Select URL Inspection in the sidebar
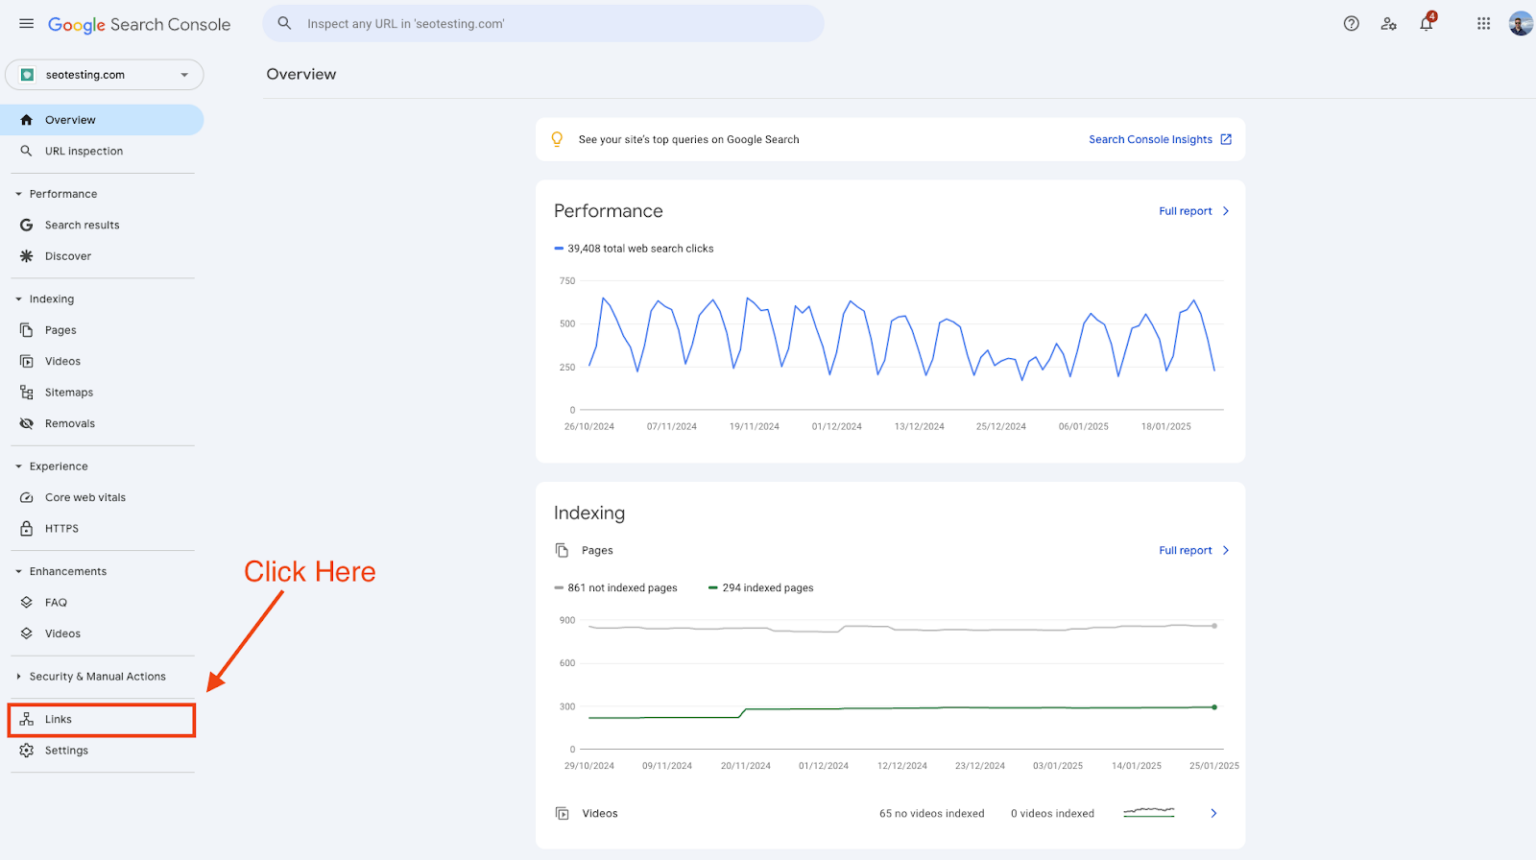This screenshot has height=860, width=1536. pyautogui.click(x=84, y=151)
